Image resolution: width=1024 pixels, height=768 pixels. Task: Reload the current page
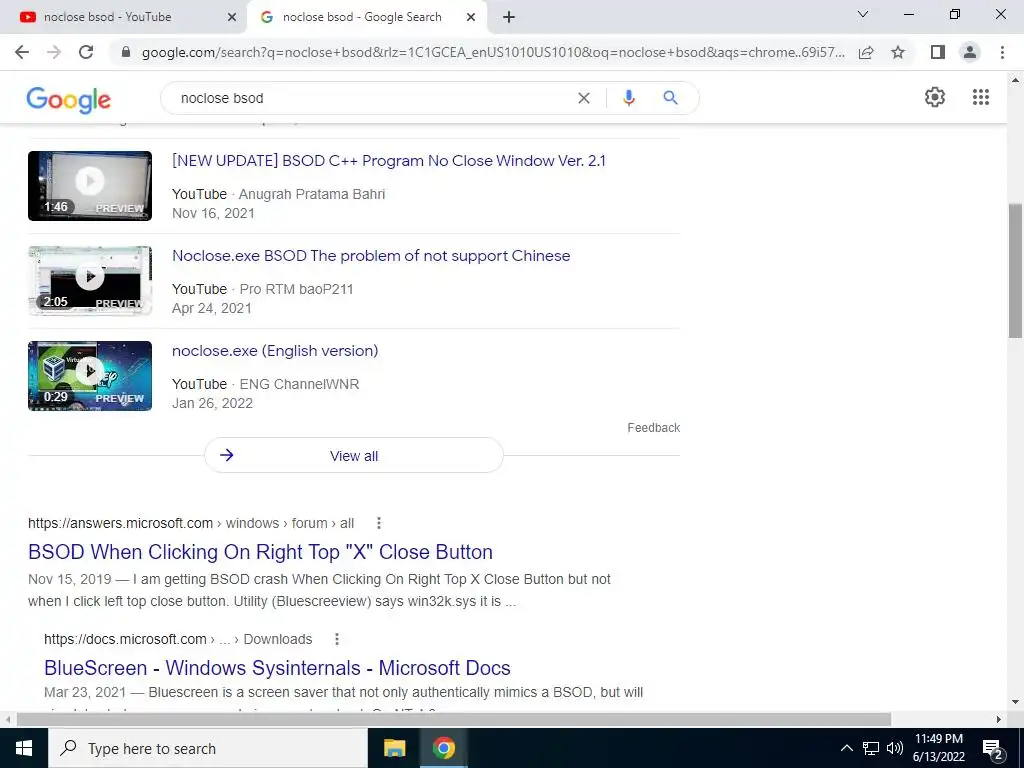click(x=86, y=52)
